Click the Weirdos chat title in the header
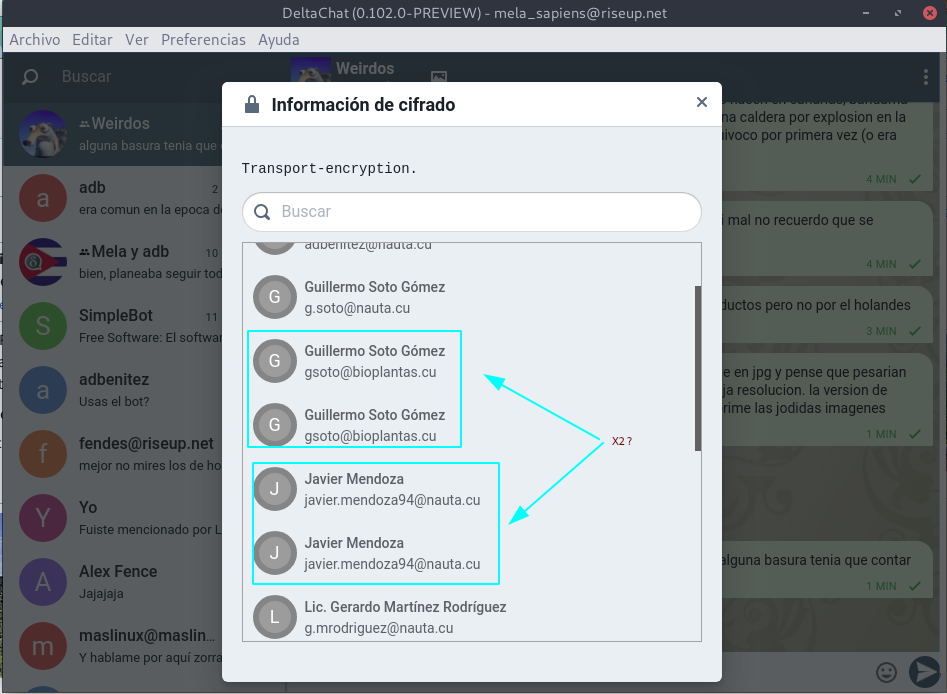This screenshot has height=694, width=947. point(365,68)
